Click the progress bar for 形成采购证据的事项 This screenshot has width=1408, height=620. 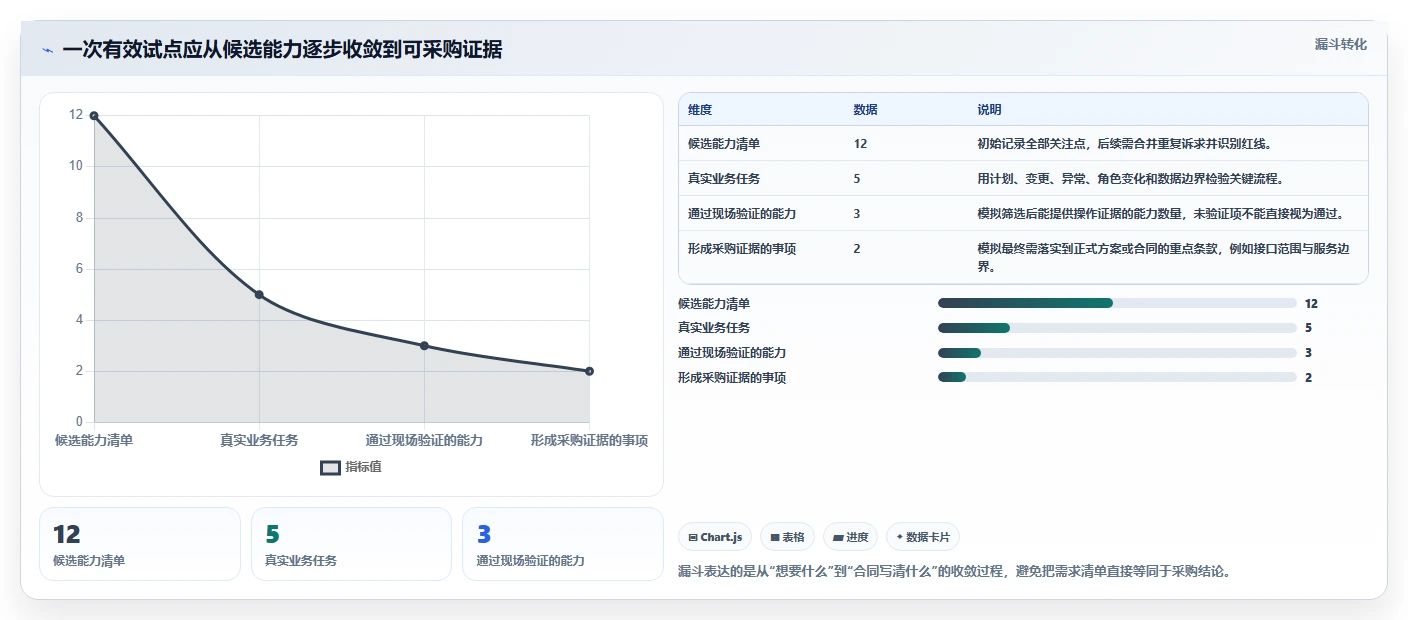pos(1117,377)
